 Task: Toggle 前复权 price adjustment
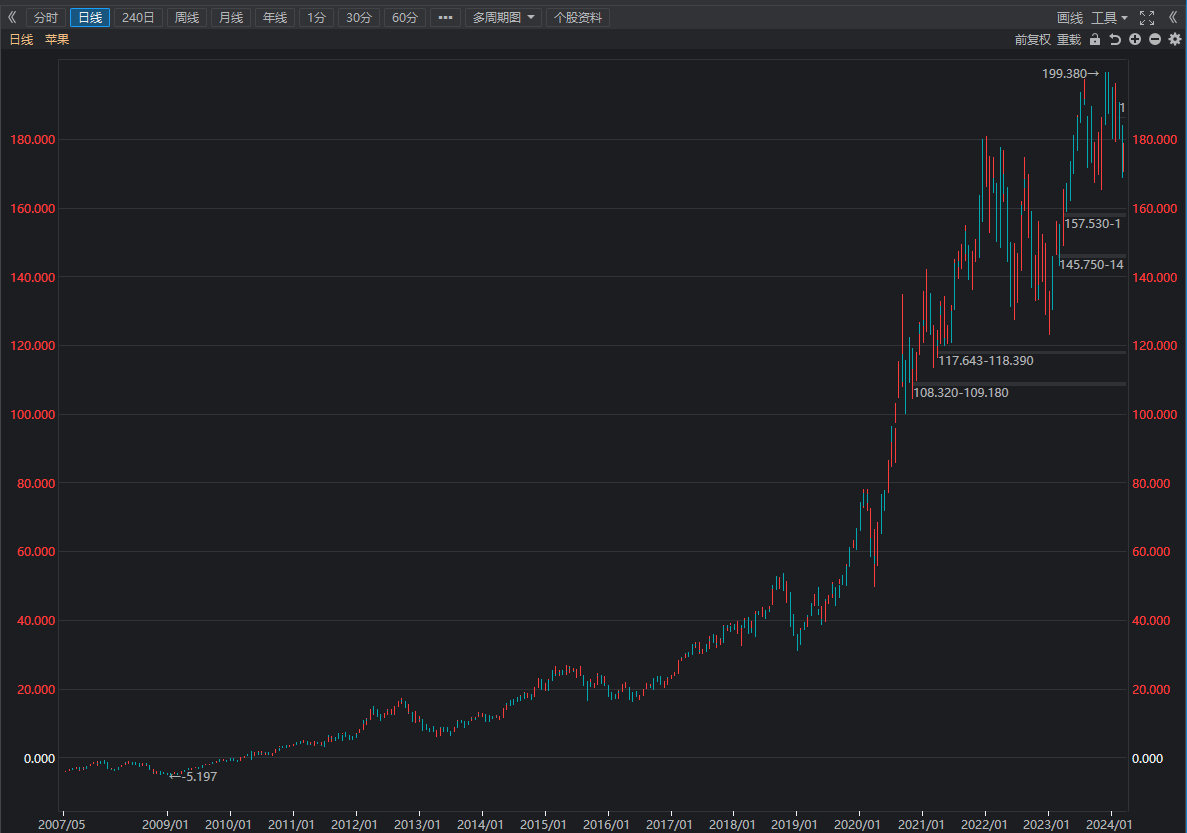1033,39
